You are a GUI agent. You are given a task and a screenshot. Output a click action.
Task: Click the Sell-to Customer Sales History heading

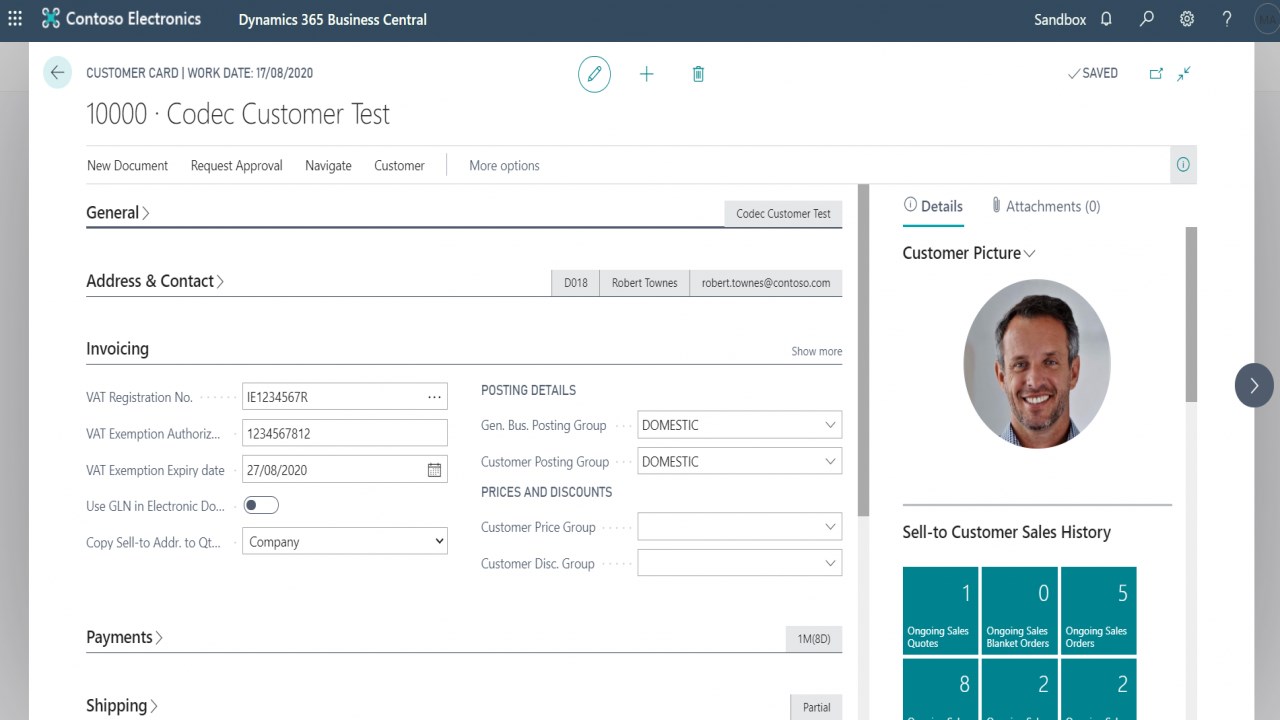pos(1007,532)
